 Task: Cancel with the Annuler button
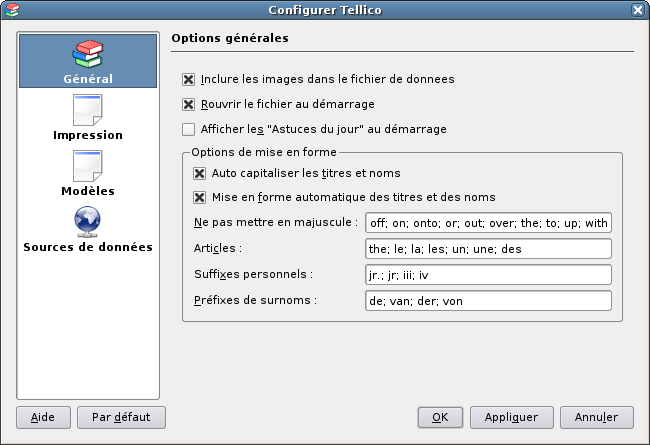click(597, 417)
